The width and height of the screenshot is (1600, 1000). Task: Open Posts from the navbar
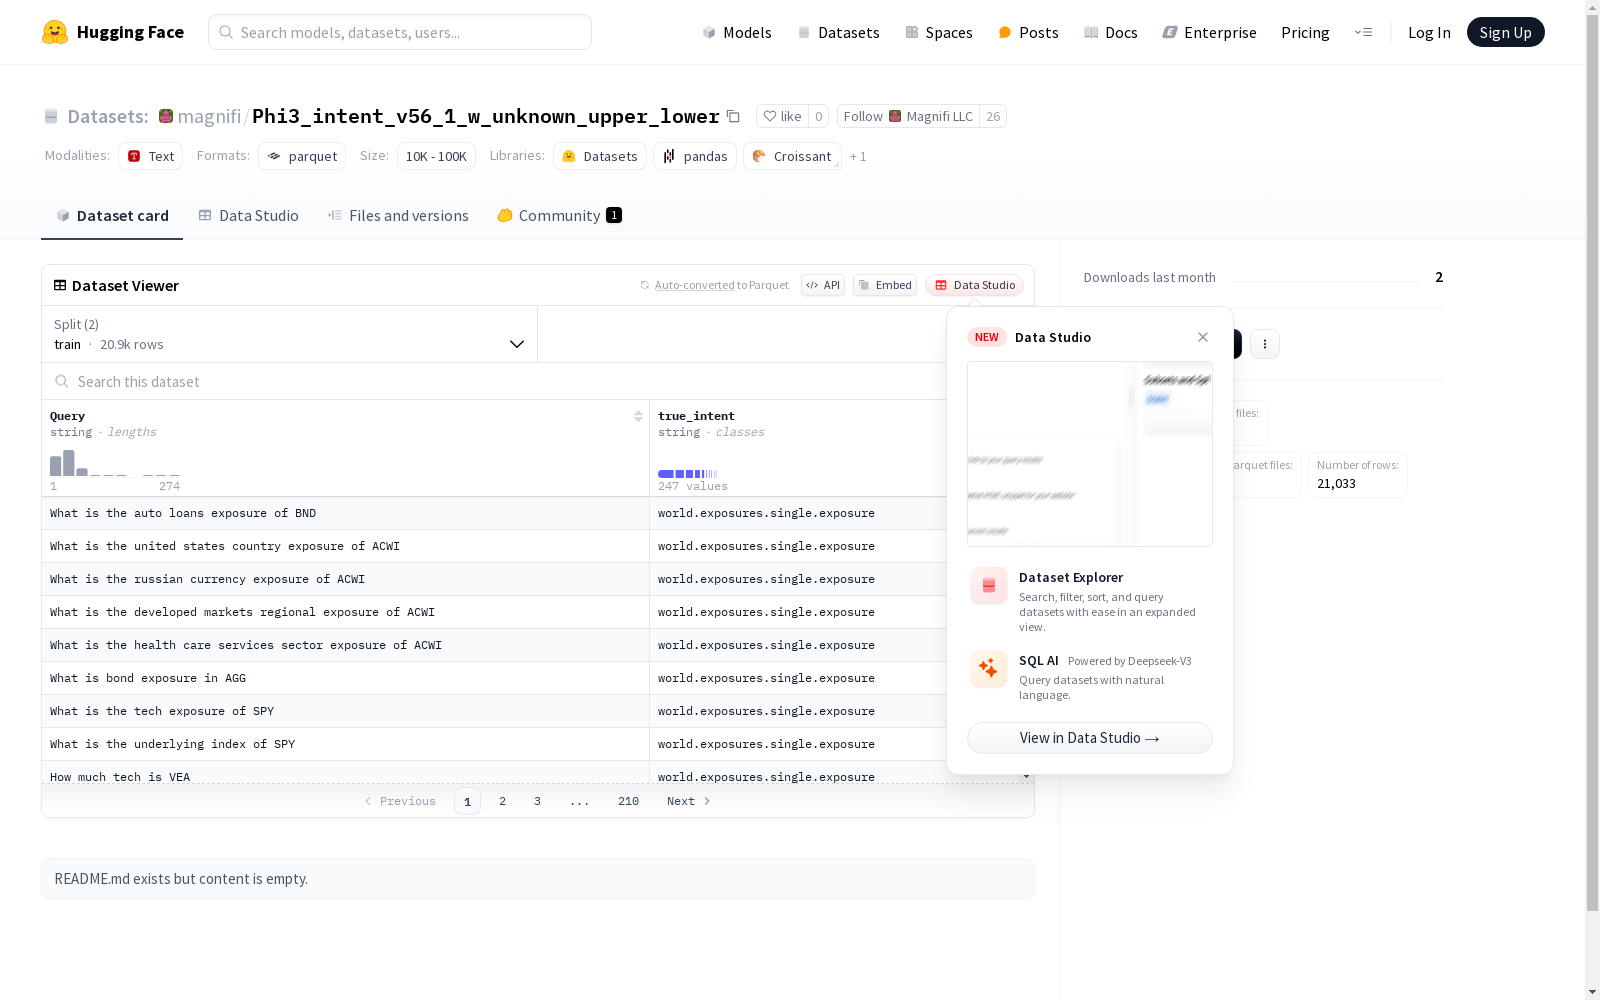1028,32
